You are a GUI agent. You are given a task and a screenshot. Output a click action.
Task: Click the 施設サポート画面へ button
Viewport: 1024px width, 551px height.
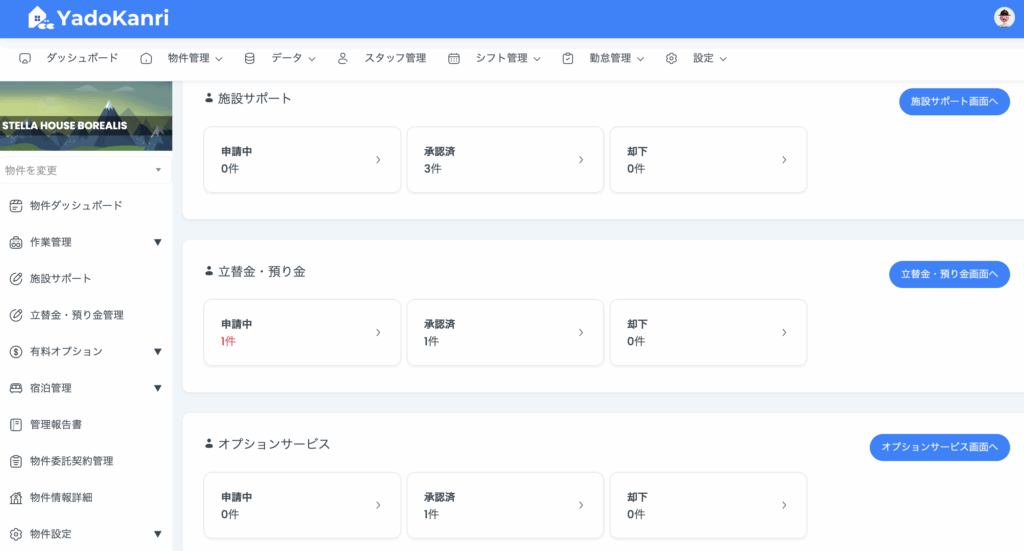click(953, 102)
